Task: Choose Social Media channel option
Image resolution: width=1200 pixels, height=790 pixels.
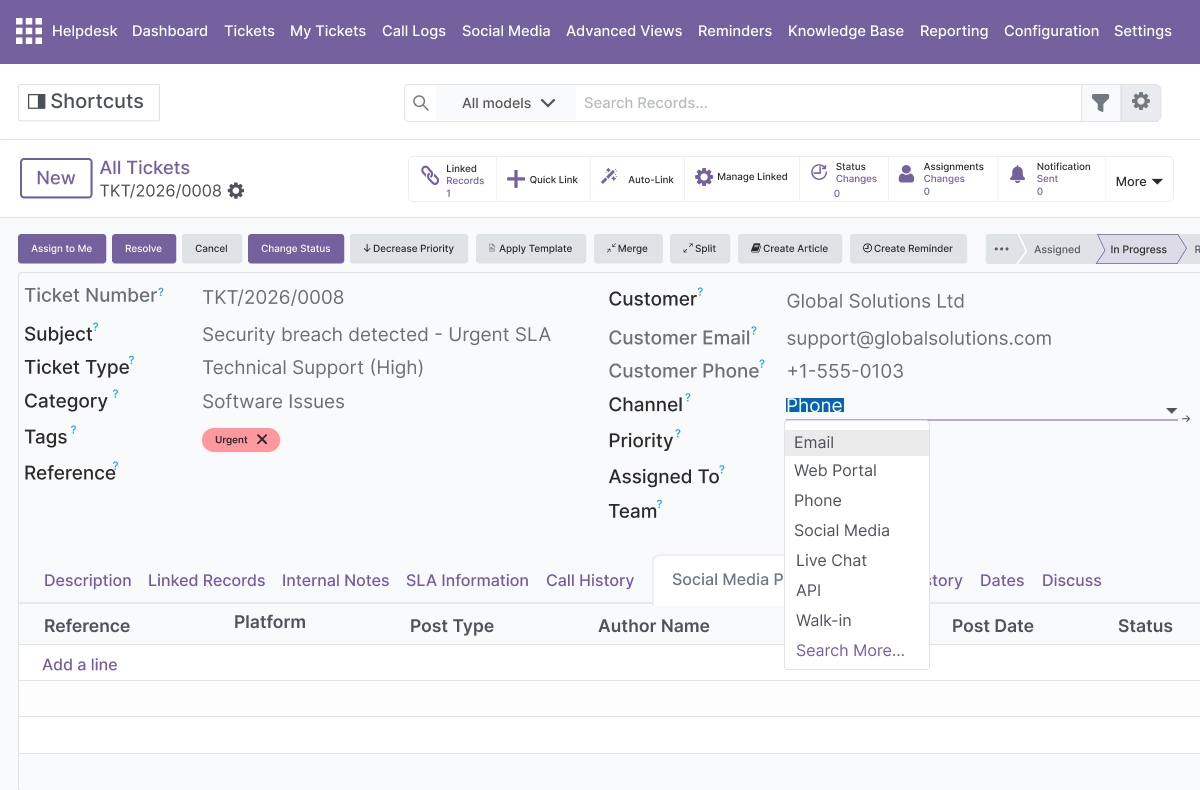Action: pos(857,530)
